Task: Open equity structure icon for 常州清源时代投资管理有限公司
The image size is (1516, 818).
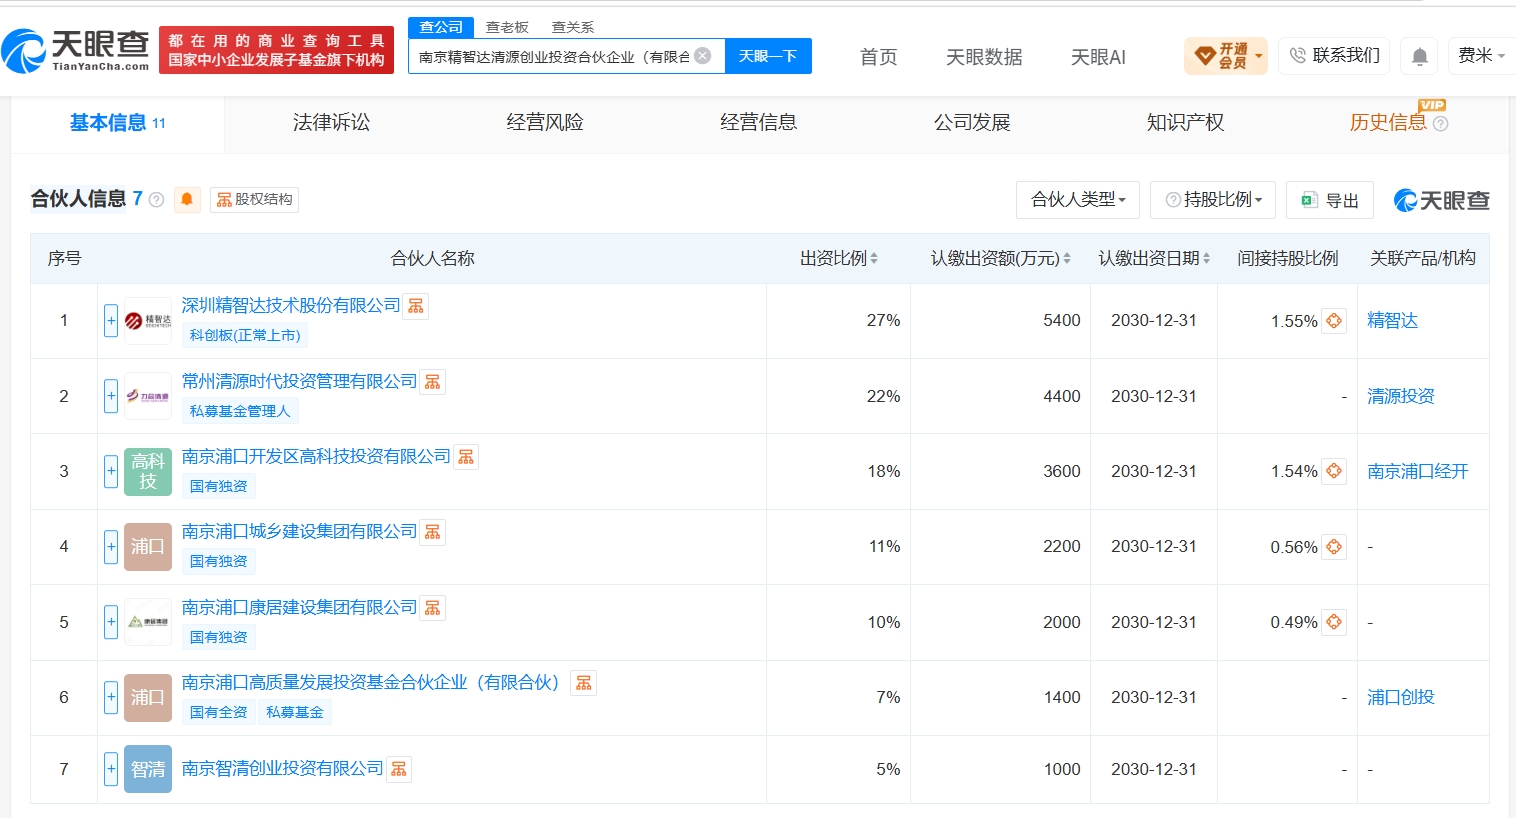Action: pyautogui.click(x=433, y=382)
